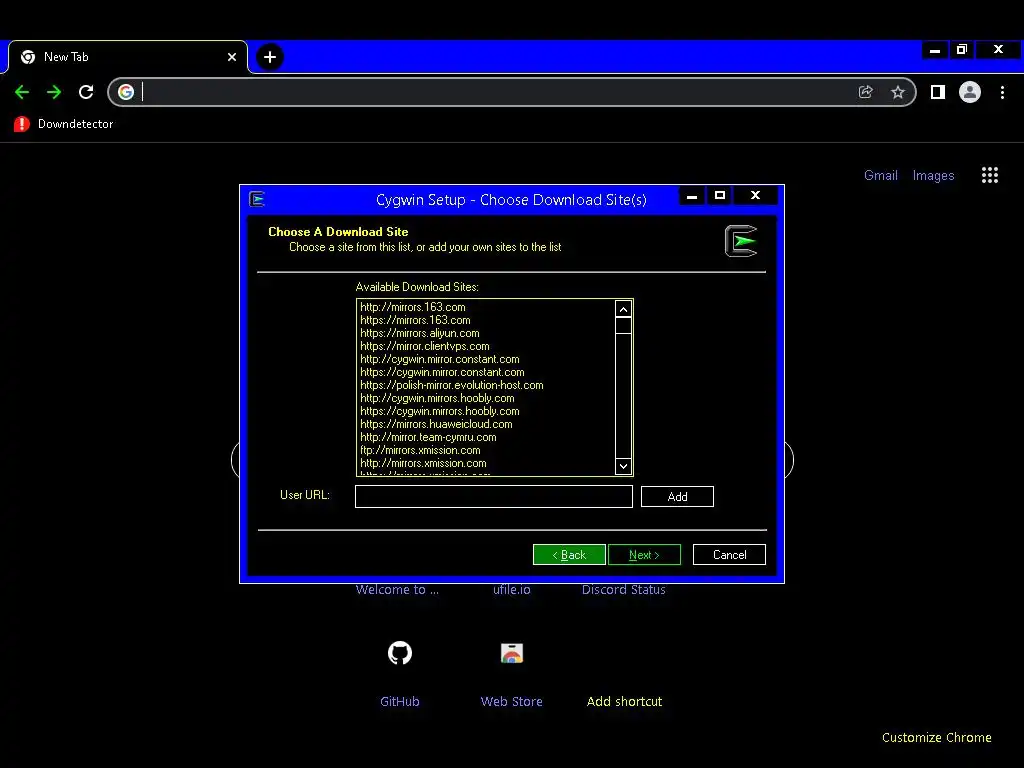Open Images link
1024x768 pixels.
click(933, 175)
